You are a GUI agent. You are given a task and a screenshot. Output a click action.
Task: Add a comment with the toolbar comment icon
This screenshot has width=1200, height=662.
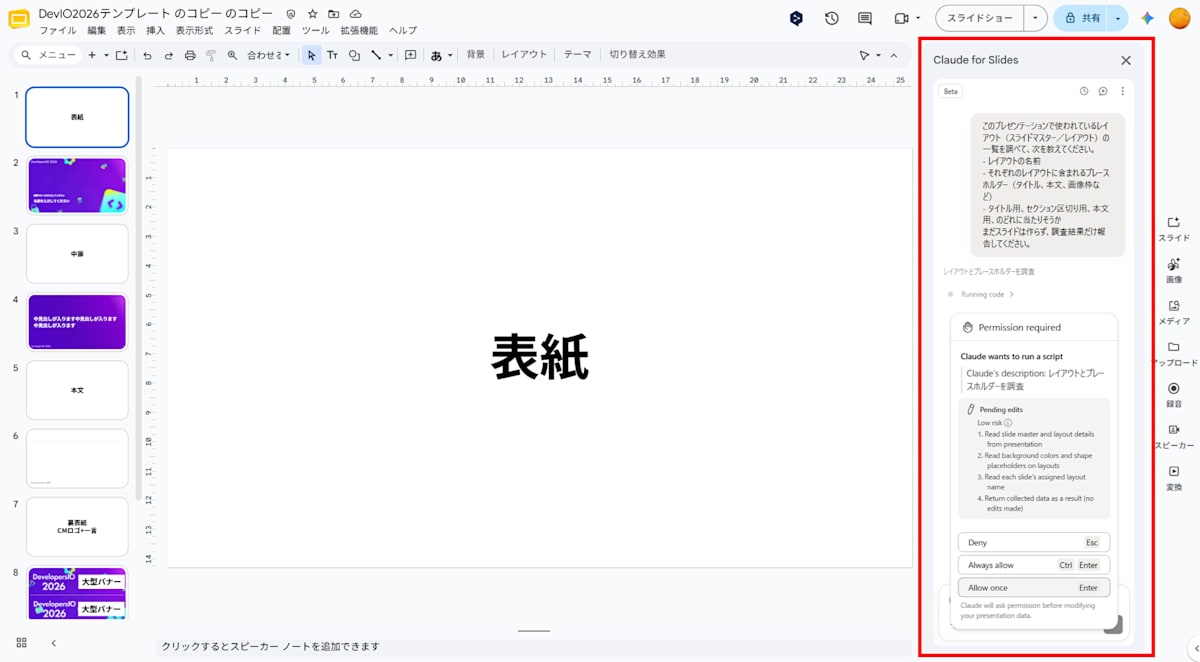(x=410, y=55)
